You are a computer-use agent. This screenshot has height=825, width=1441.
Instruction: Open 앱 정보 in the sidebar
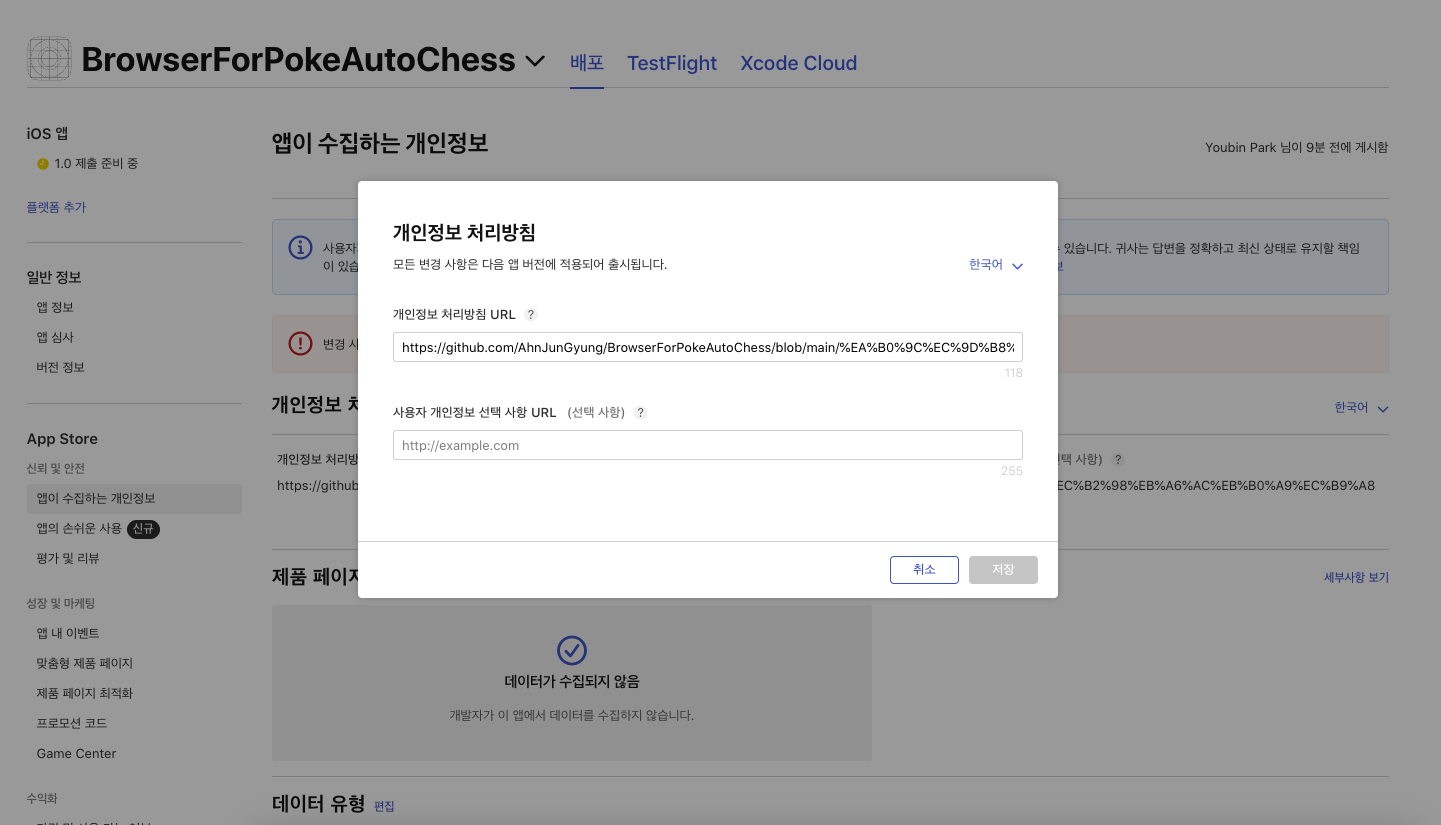coord(55,307)
